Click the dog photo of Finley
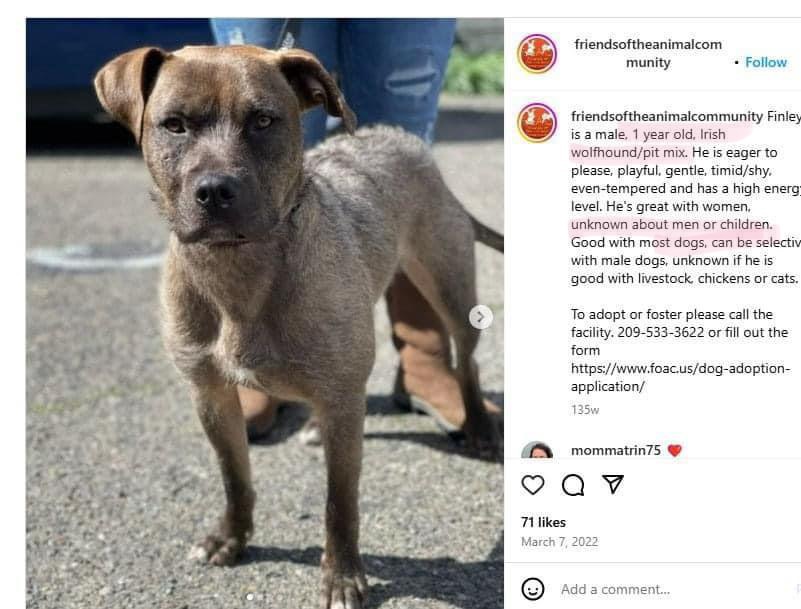The image size is (801, 609). point(265,313)
